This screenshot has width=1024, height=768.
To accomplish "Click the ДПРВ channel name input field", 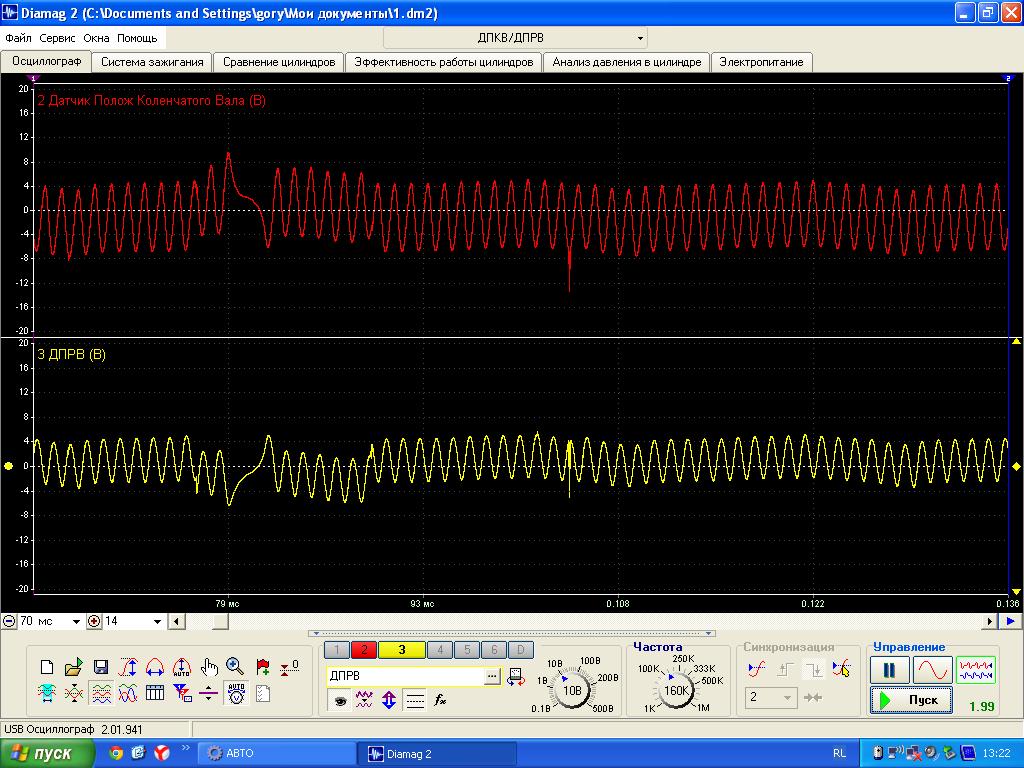I will click(x=406, y=677).
